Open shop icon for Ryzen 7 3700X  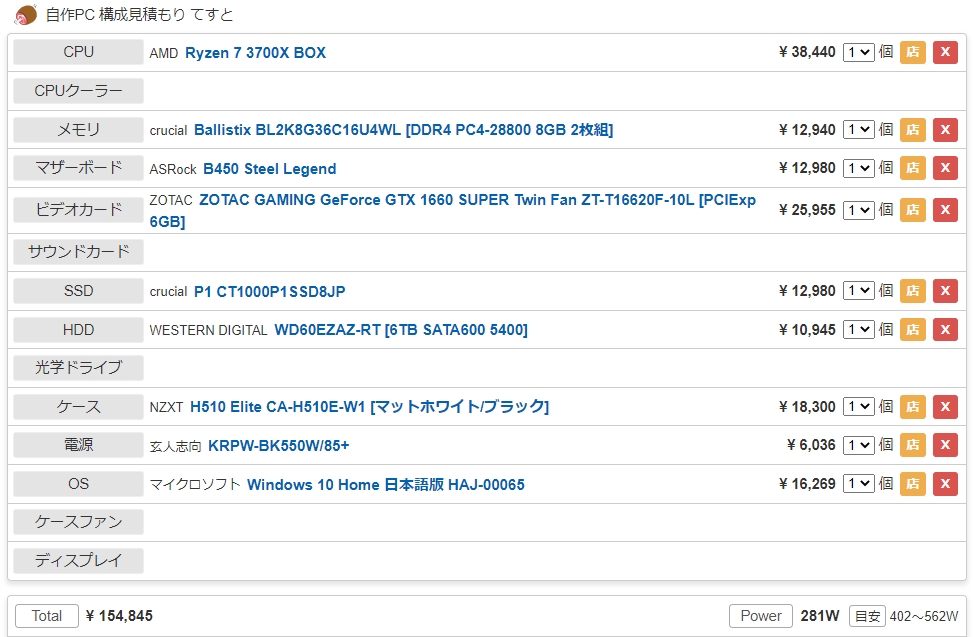(x=912, y=52)
